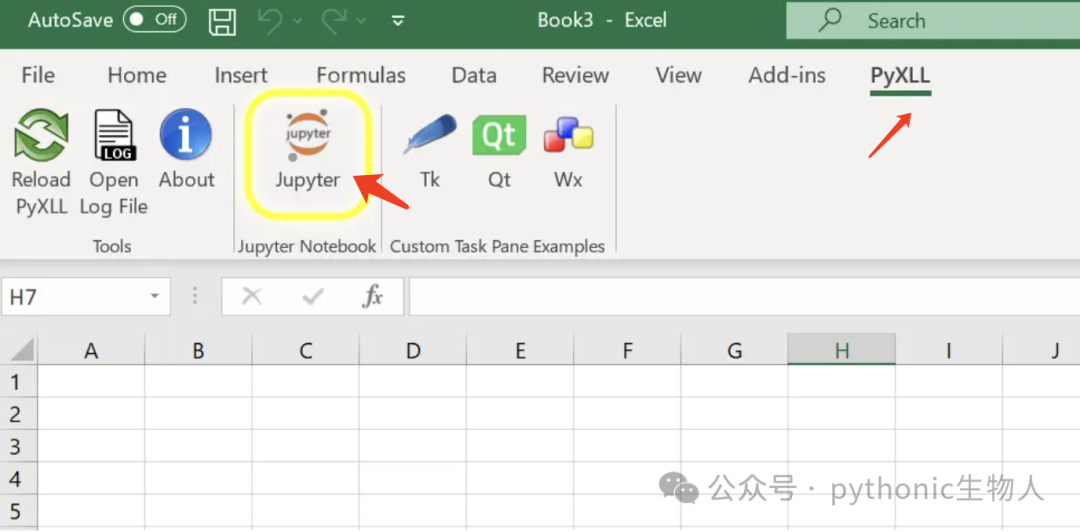Click cell E2 in the worksheet
Viewport: 1080px width, 532px height.
click(520, 413)
